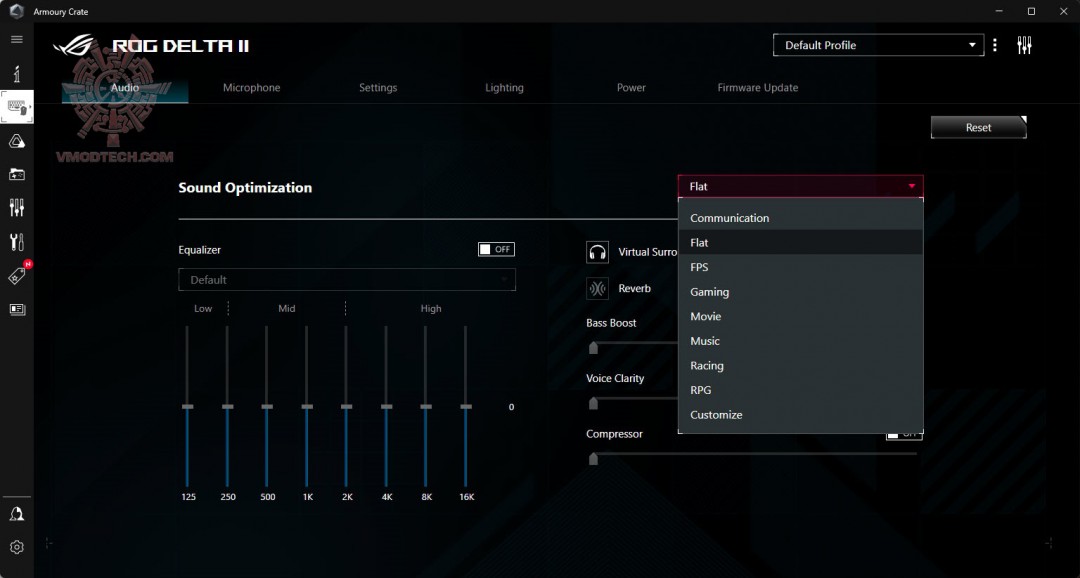Click the Reset button
This screenshot has width=1080, height=578.
(x=978, y=127)
